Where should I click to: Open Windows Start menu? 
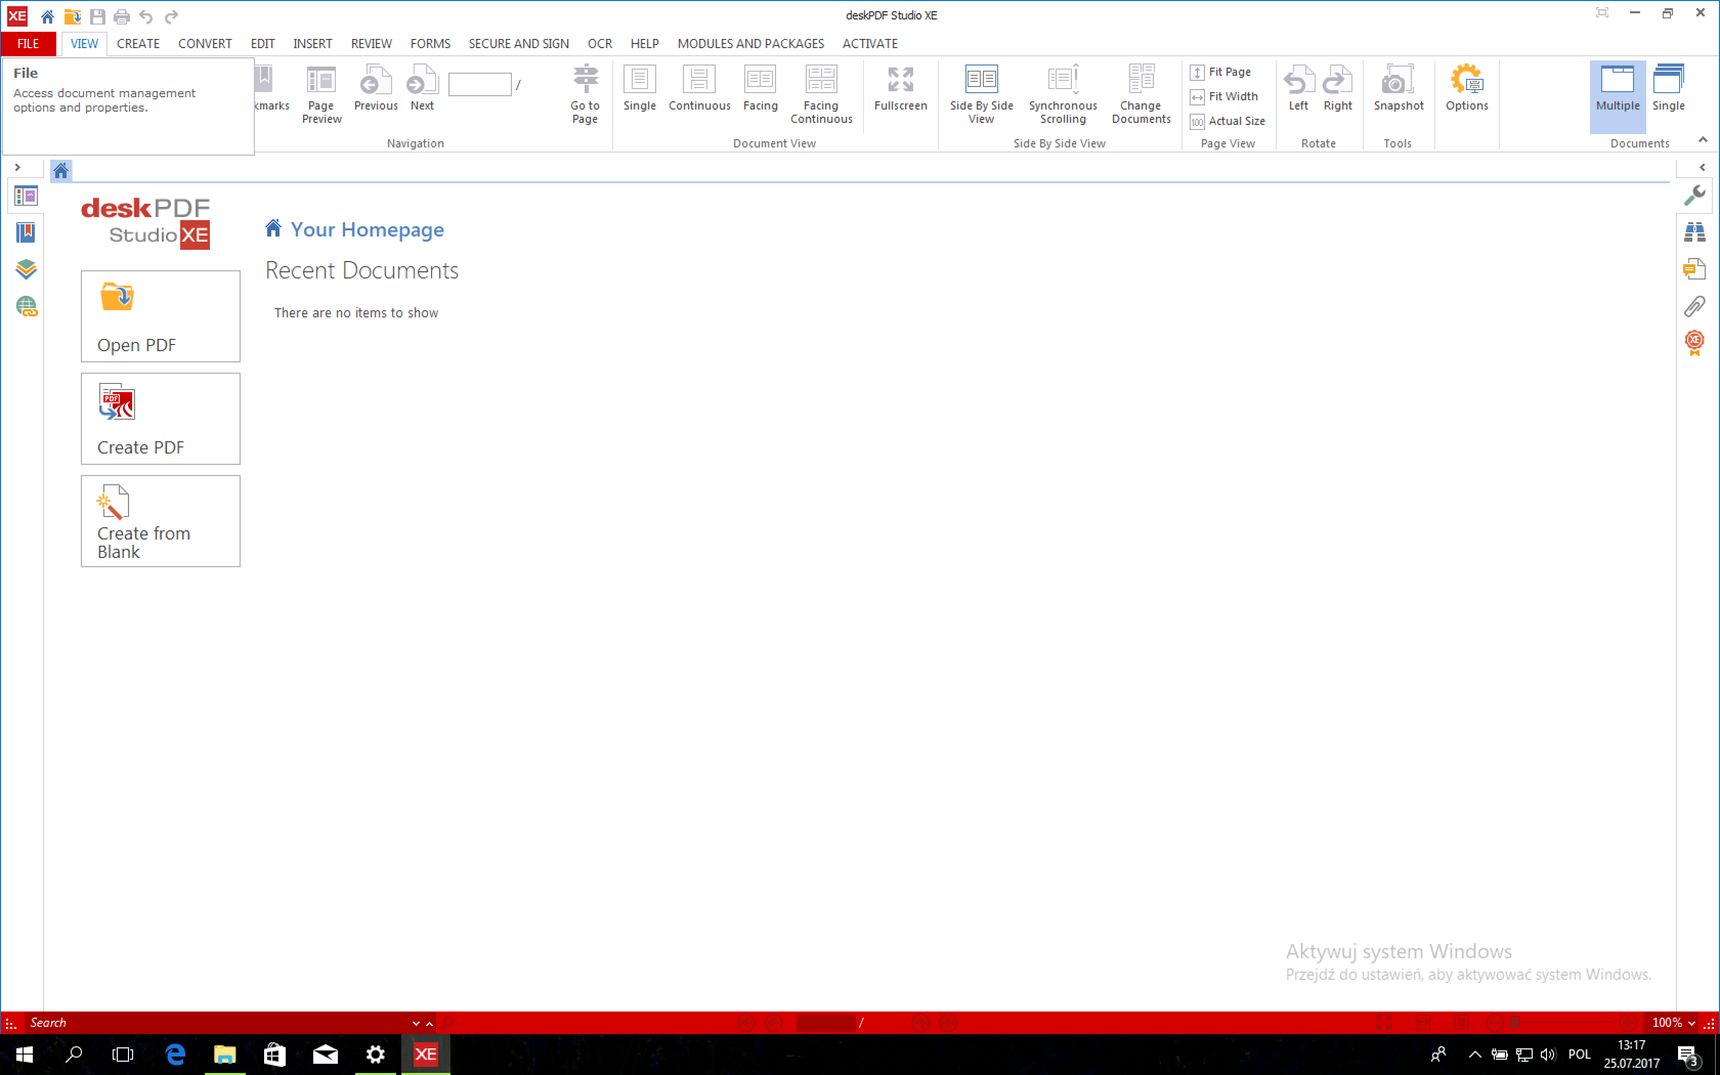pyautogui.click(x=24, y=1054)
